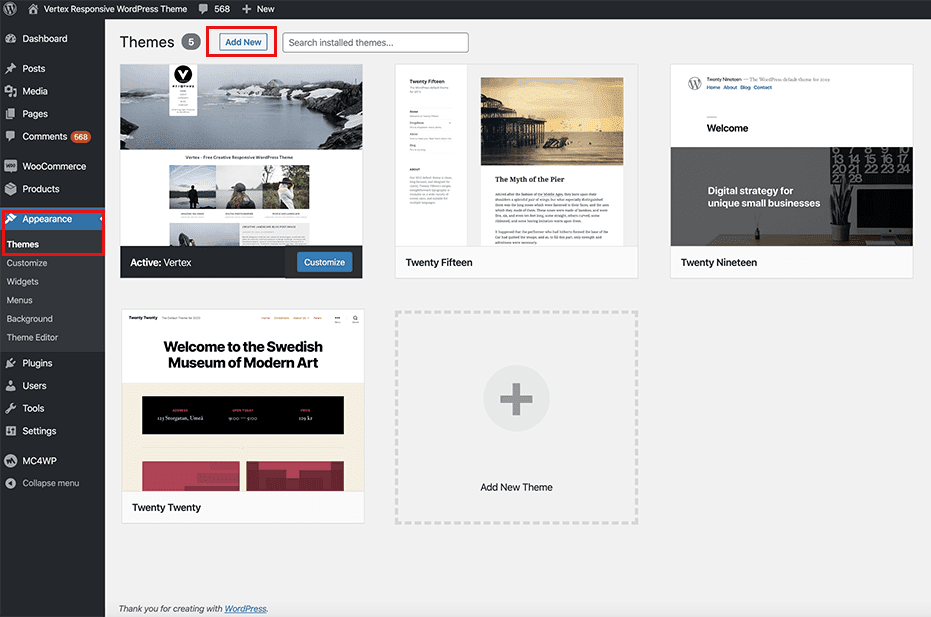Click the Comments bubble icon in sidebar
The image size is (931, 617).
[x=11, y=136]
